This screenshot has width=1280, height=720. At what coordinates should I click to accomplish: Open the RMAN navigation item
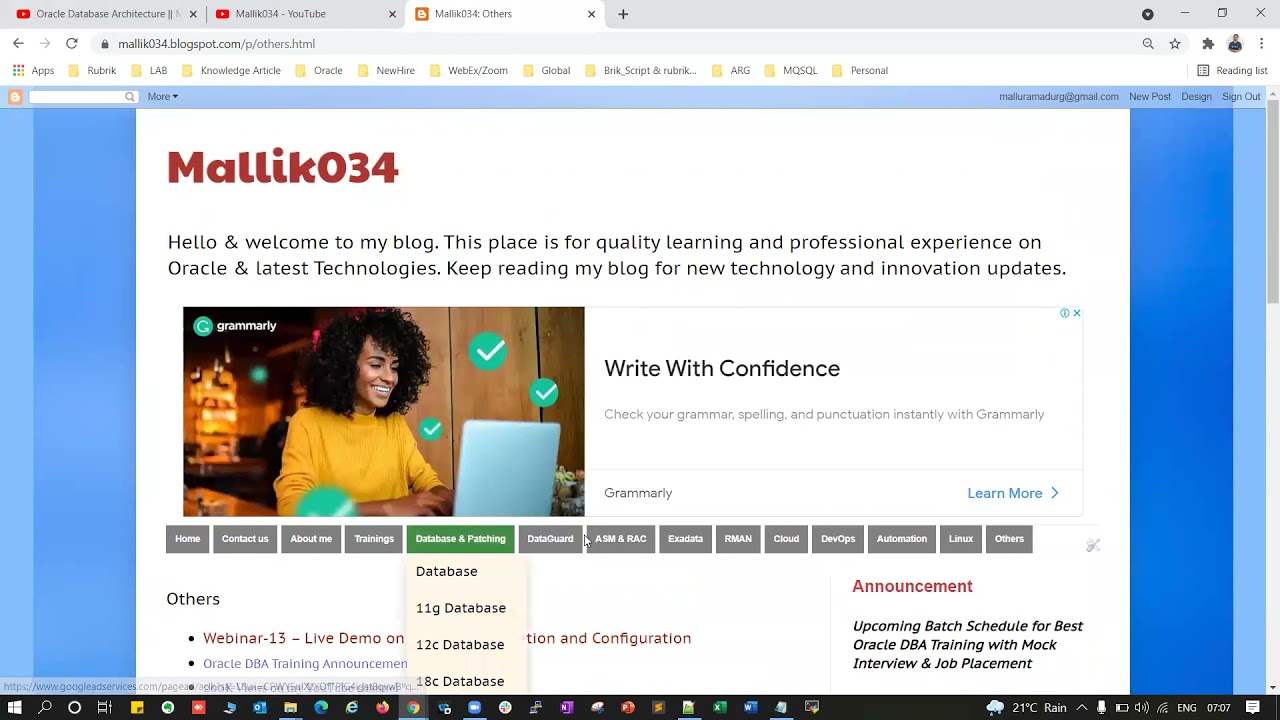coord(738,539)
